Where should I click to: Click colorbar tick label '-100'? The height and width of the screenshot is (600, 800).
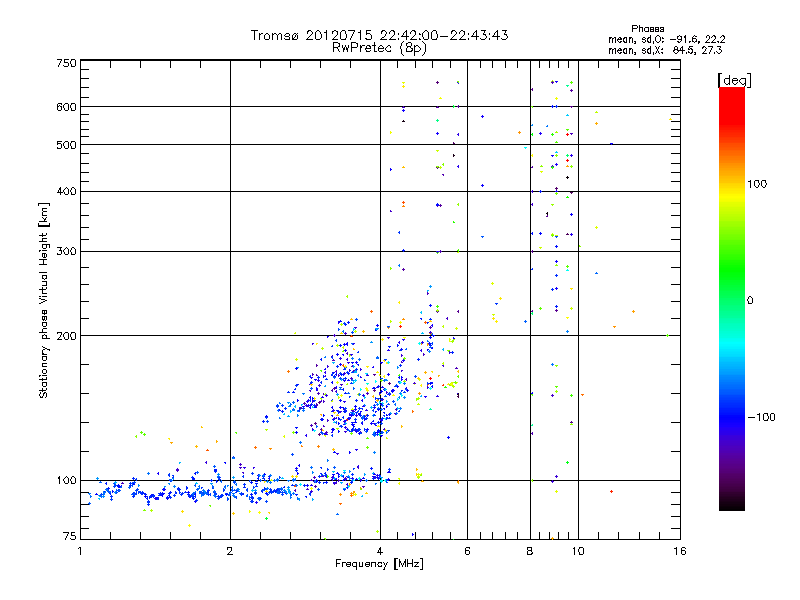coord(761,417)
